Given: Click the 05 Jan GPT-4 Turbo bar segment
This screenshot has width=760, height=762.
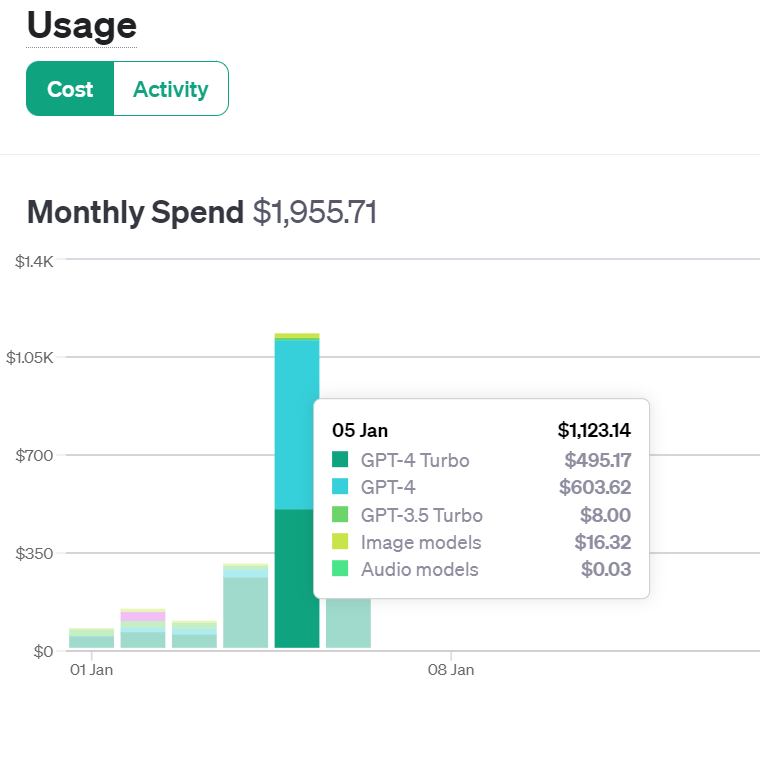Looking at the screenshot, I should [x=297, y=578].
